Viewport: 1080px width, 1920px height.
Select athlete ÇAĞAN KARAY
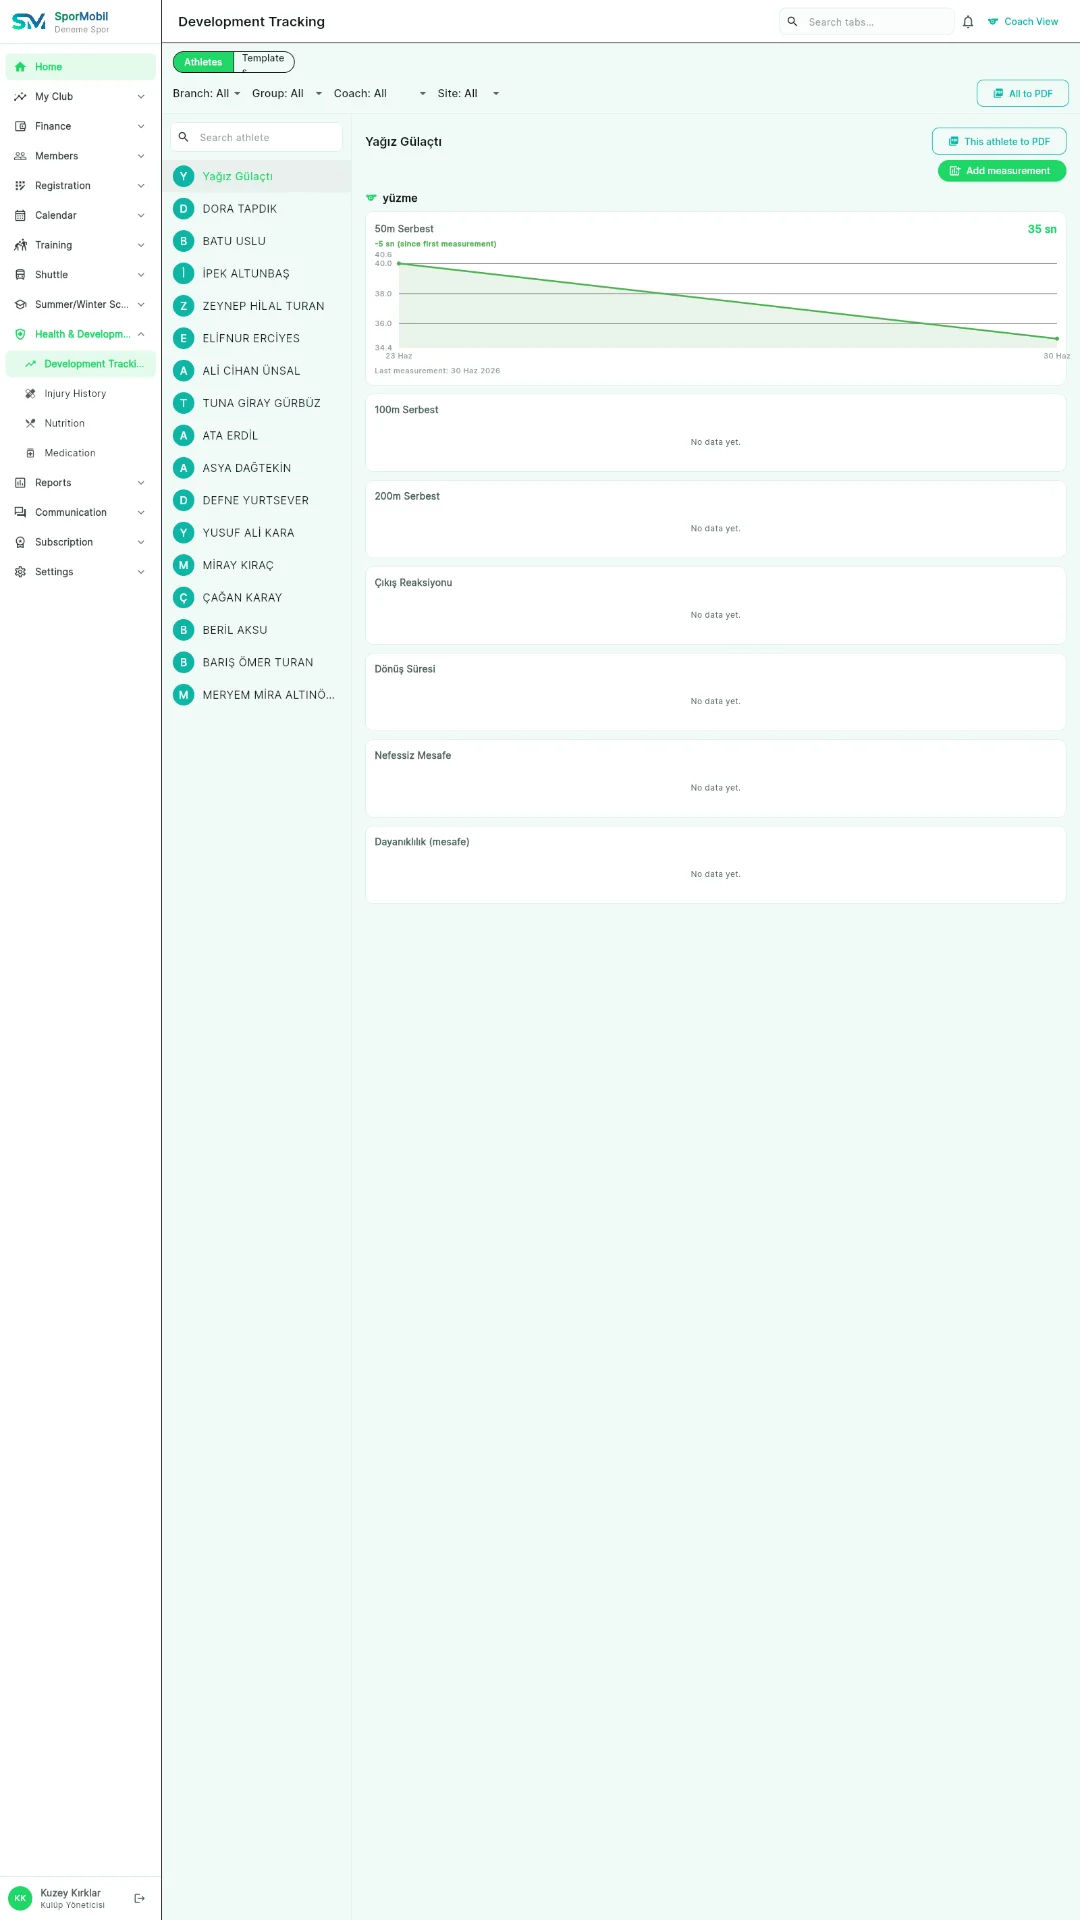click(257, 598)
